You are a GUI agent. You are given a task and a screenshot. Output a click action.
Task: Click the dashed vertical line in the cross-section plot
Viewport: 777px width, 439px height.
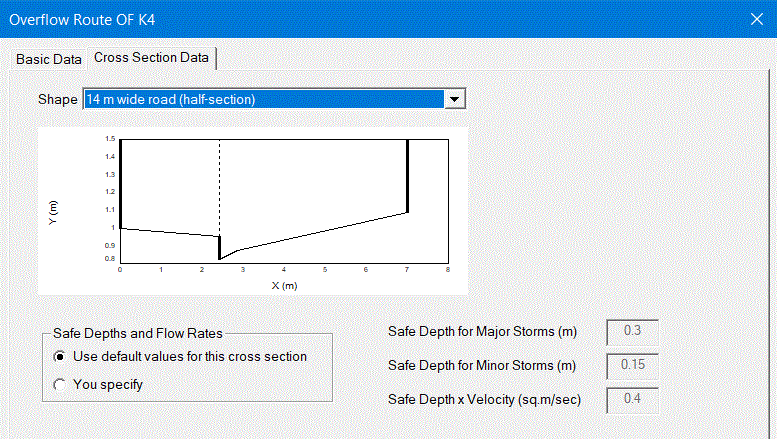click(x=220, y=188)
